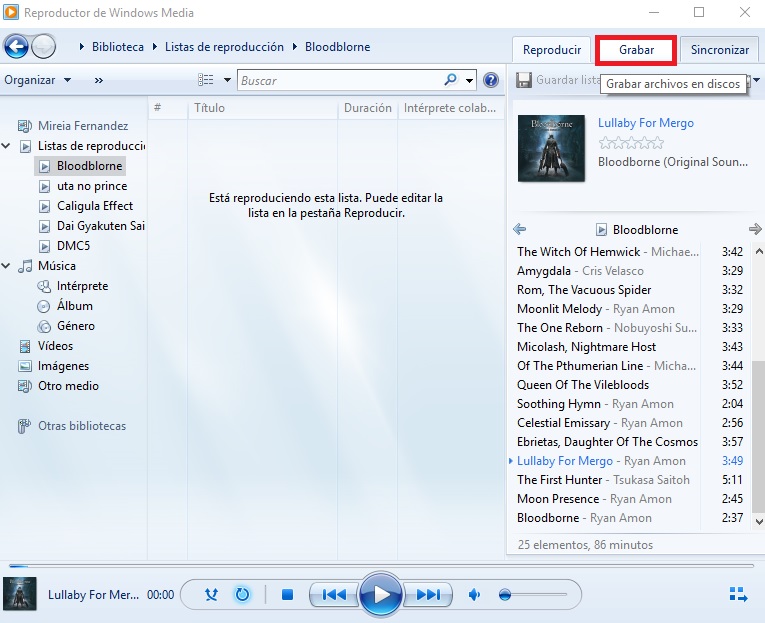Click the Back navigation arrow

pyautogui.click(x=16, y=47)
